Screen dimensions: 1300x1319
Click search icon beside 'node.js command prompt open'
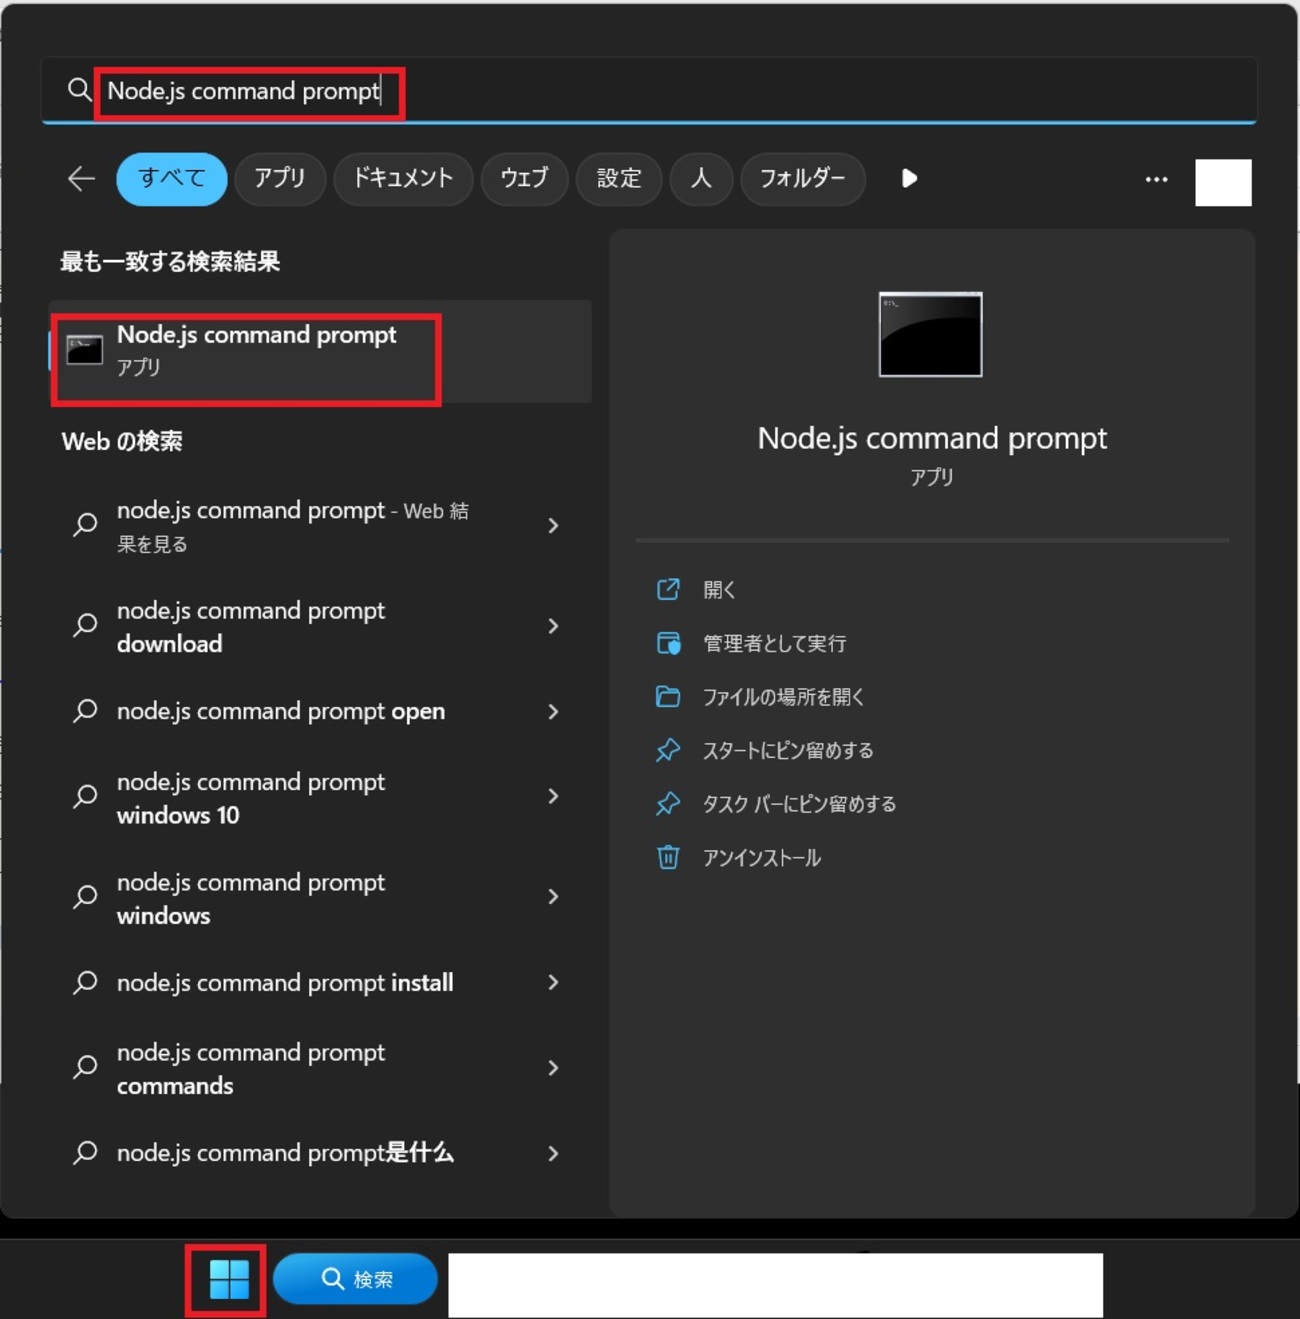click(85, 711)
